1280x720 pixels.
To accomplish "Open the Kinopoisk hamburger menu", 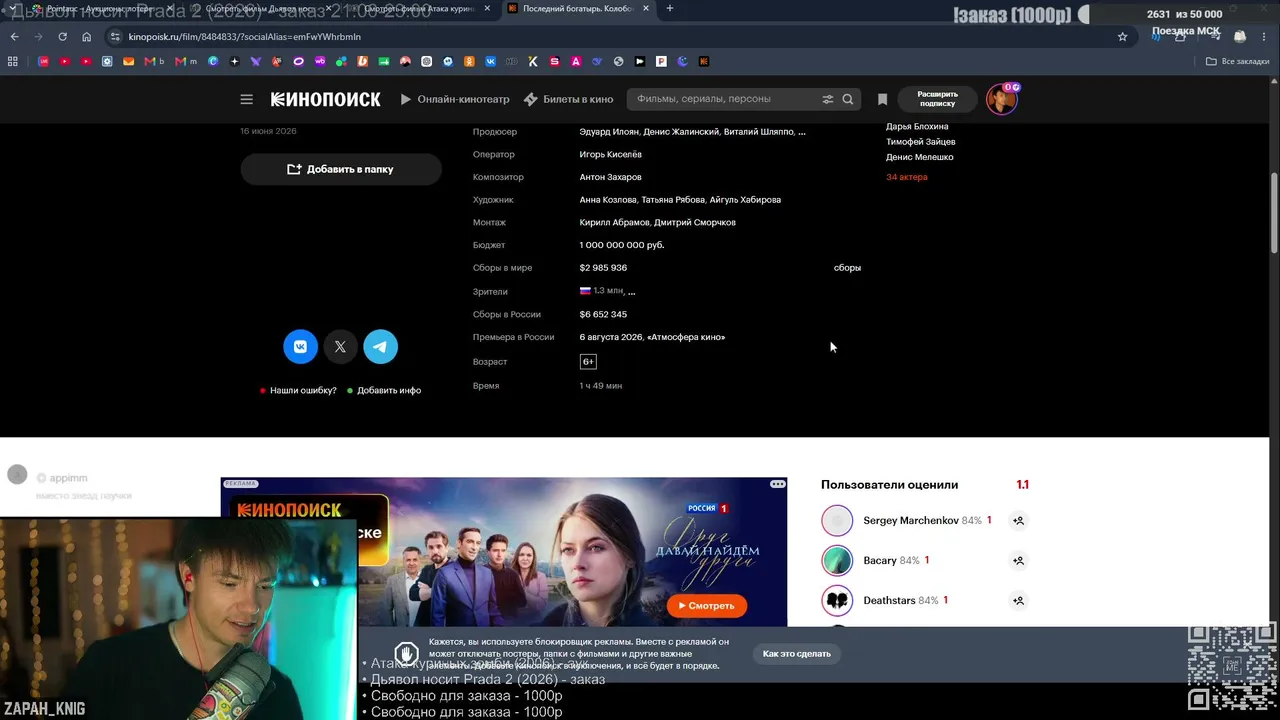I will (x=247, y=99).
